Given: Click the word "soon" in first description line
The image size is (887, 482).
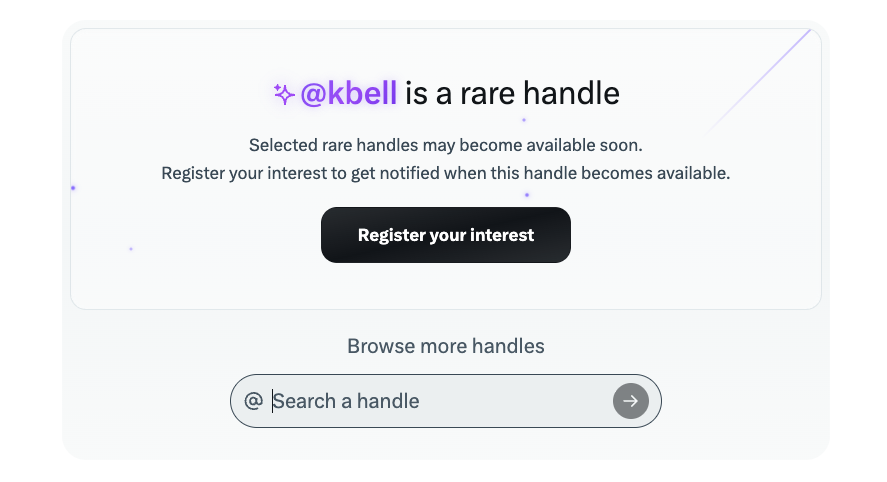Looking at the screenshot, I should 620,145.
